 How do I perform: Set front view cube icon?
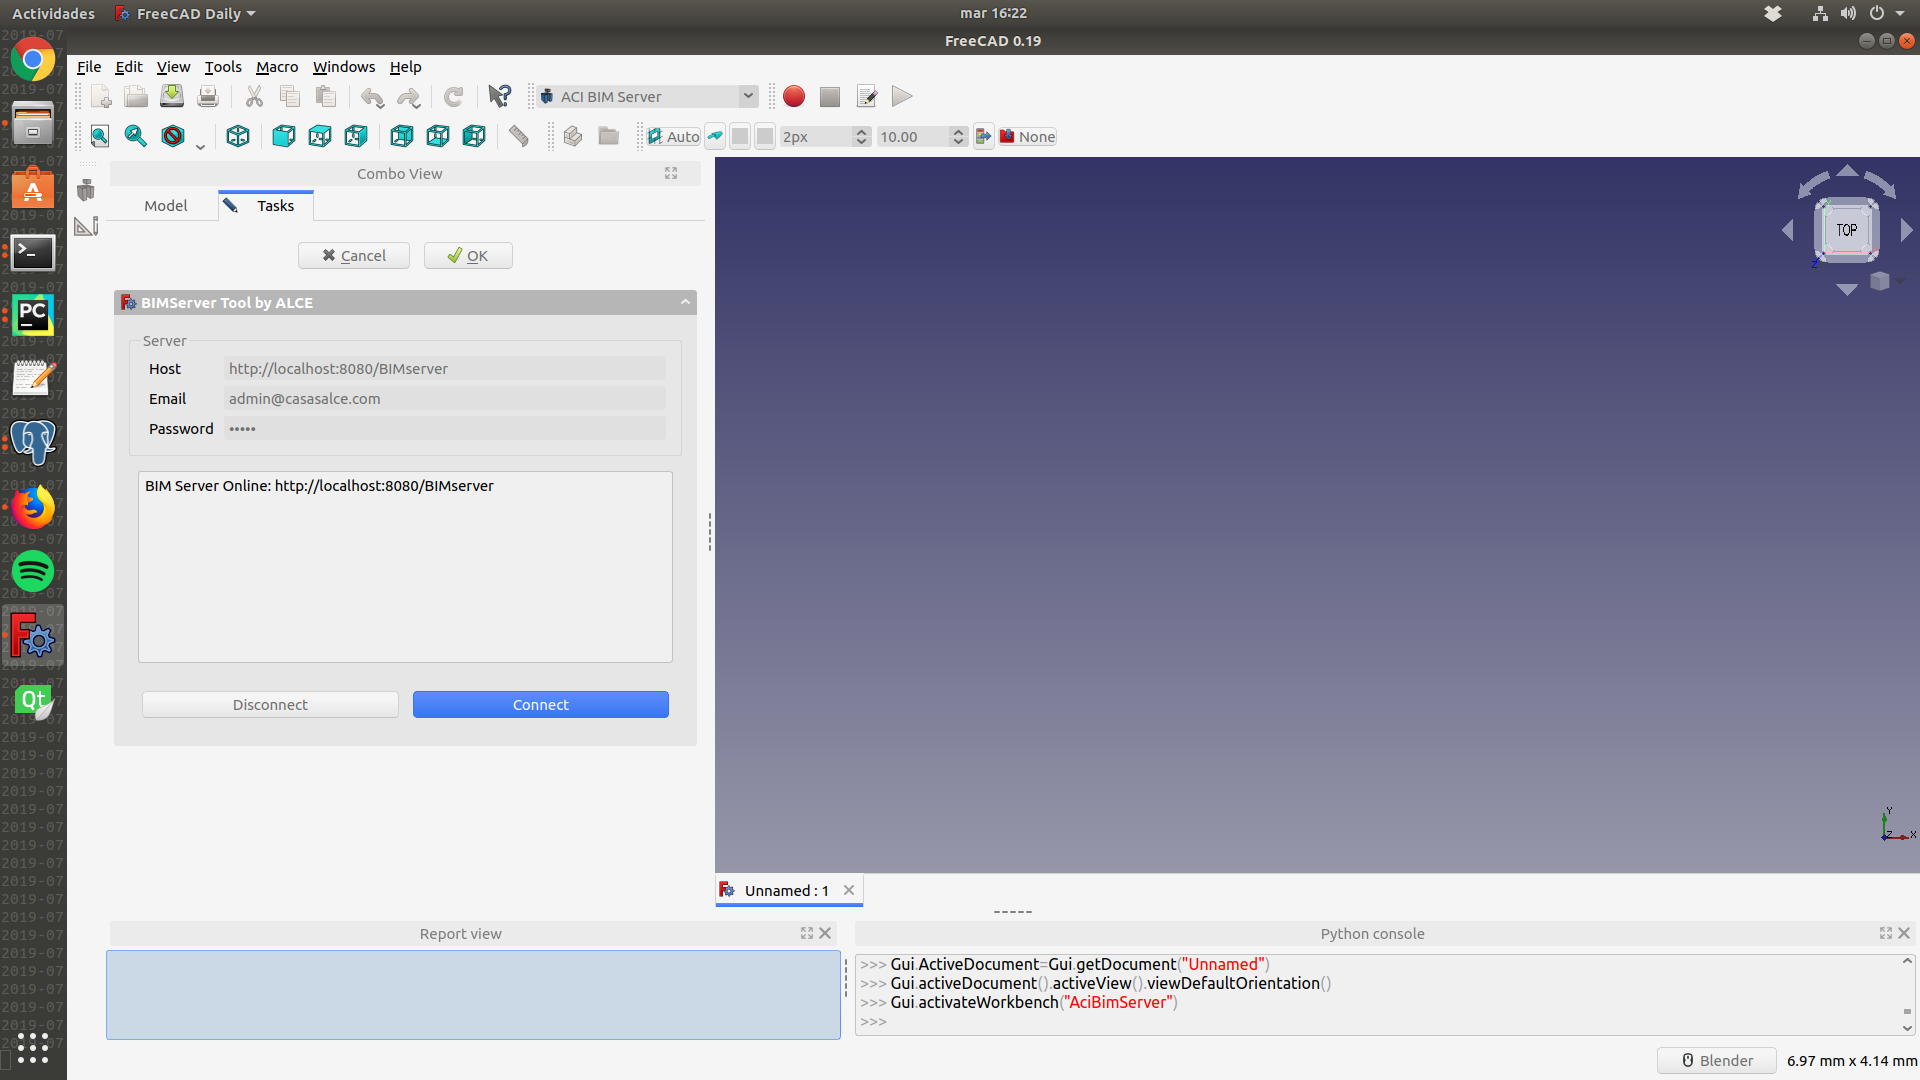(x=284, y=136)
